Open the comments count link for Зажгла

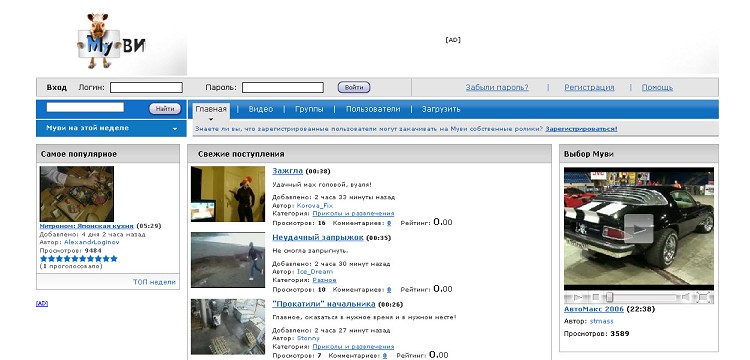click(x=389, y=223)
